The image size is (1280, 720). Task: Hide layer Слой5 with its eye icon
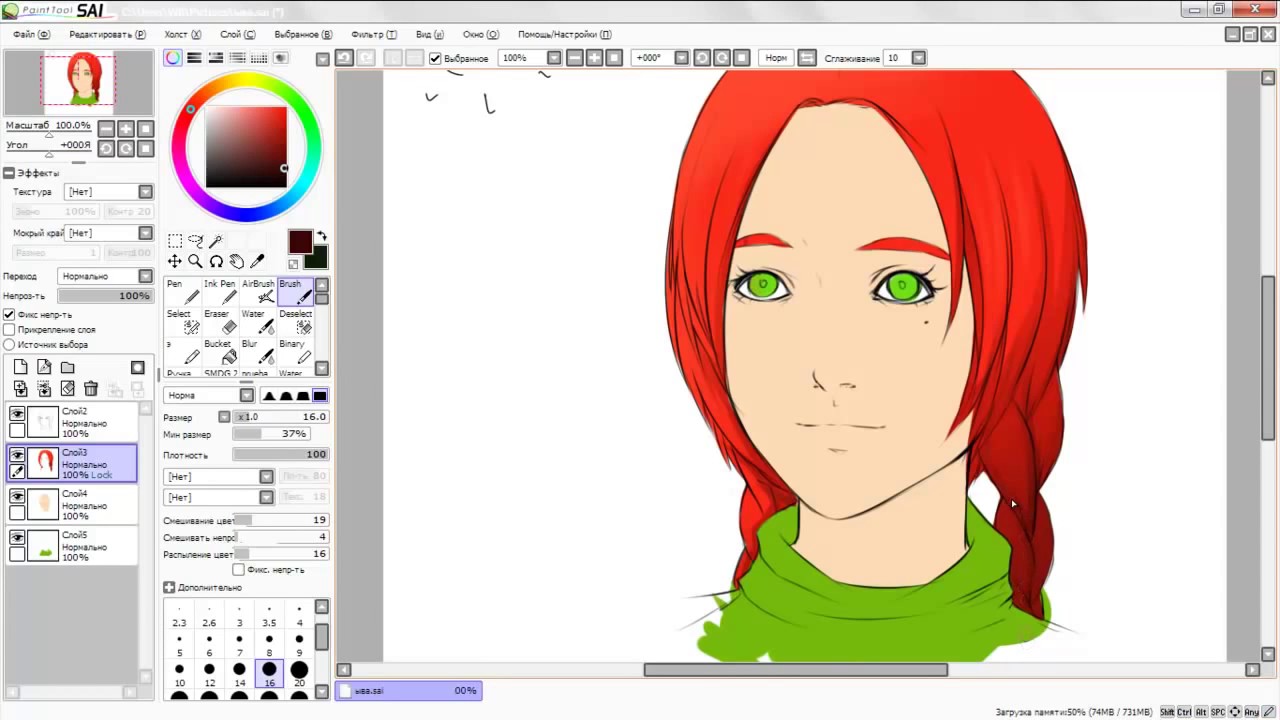(17, 537)
